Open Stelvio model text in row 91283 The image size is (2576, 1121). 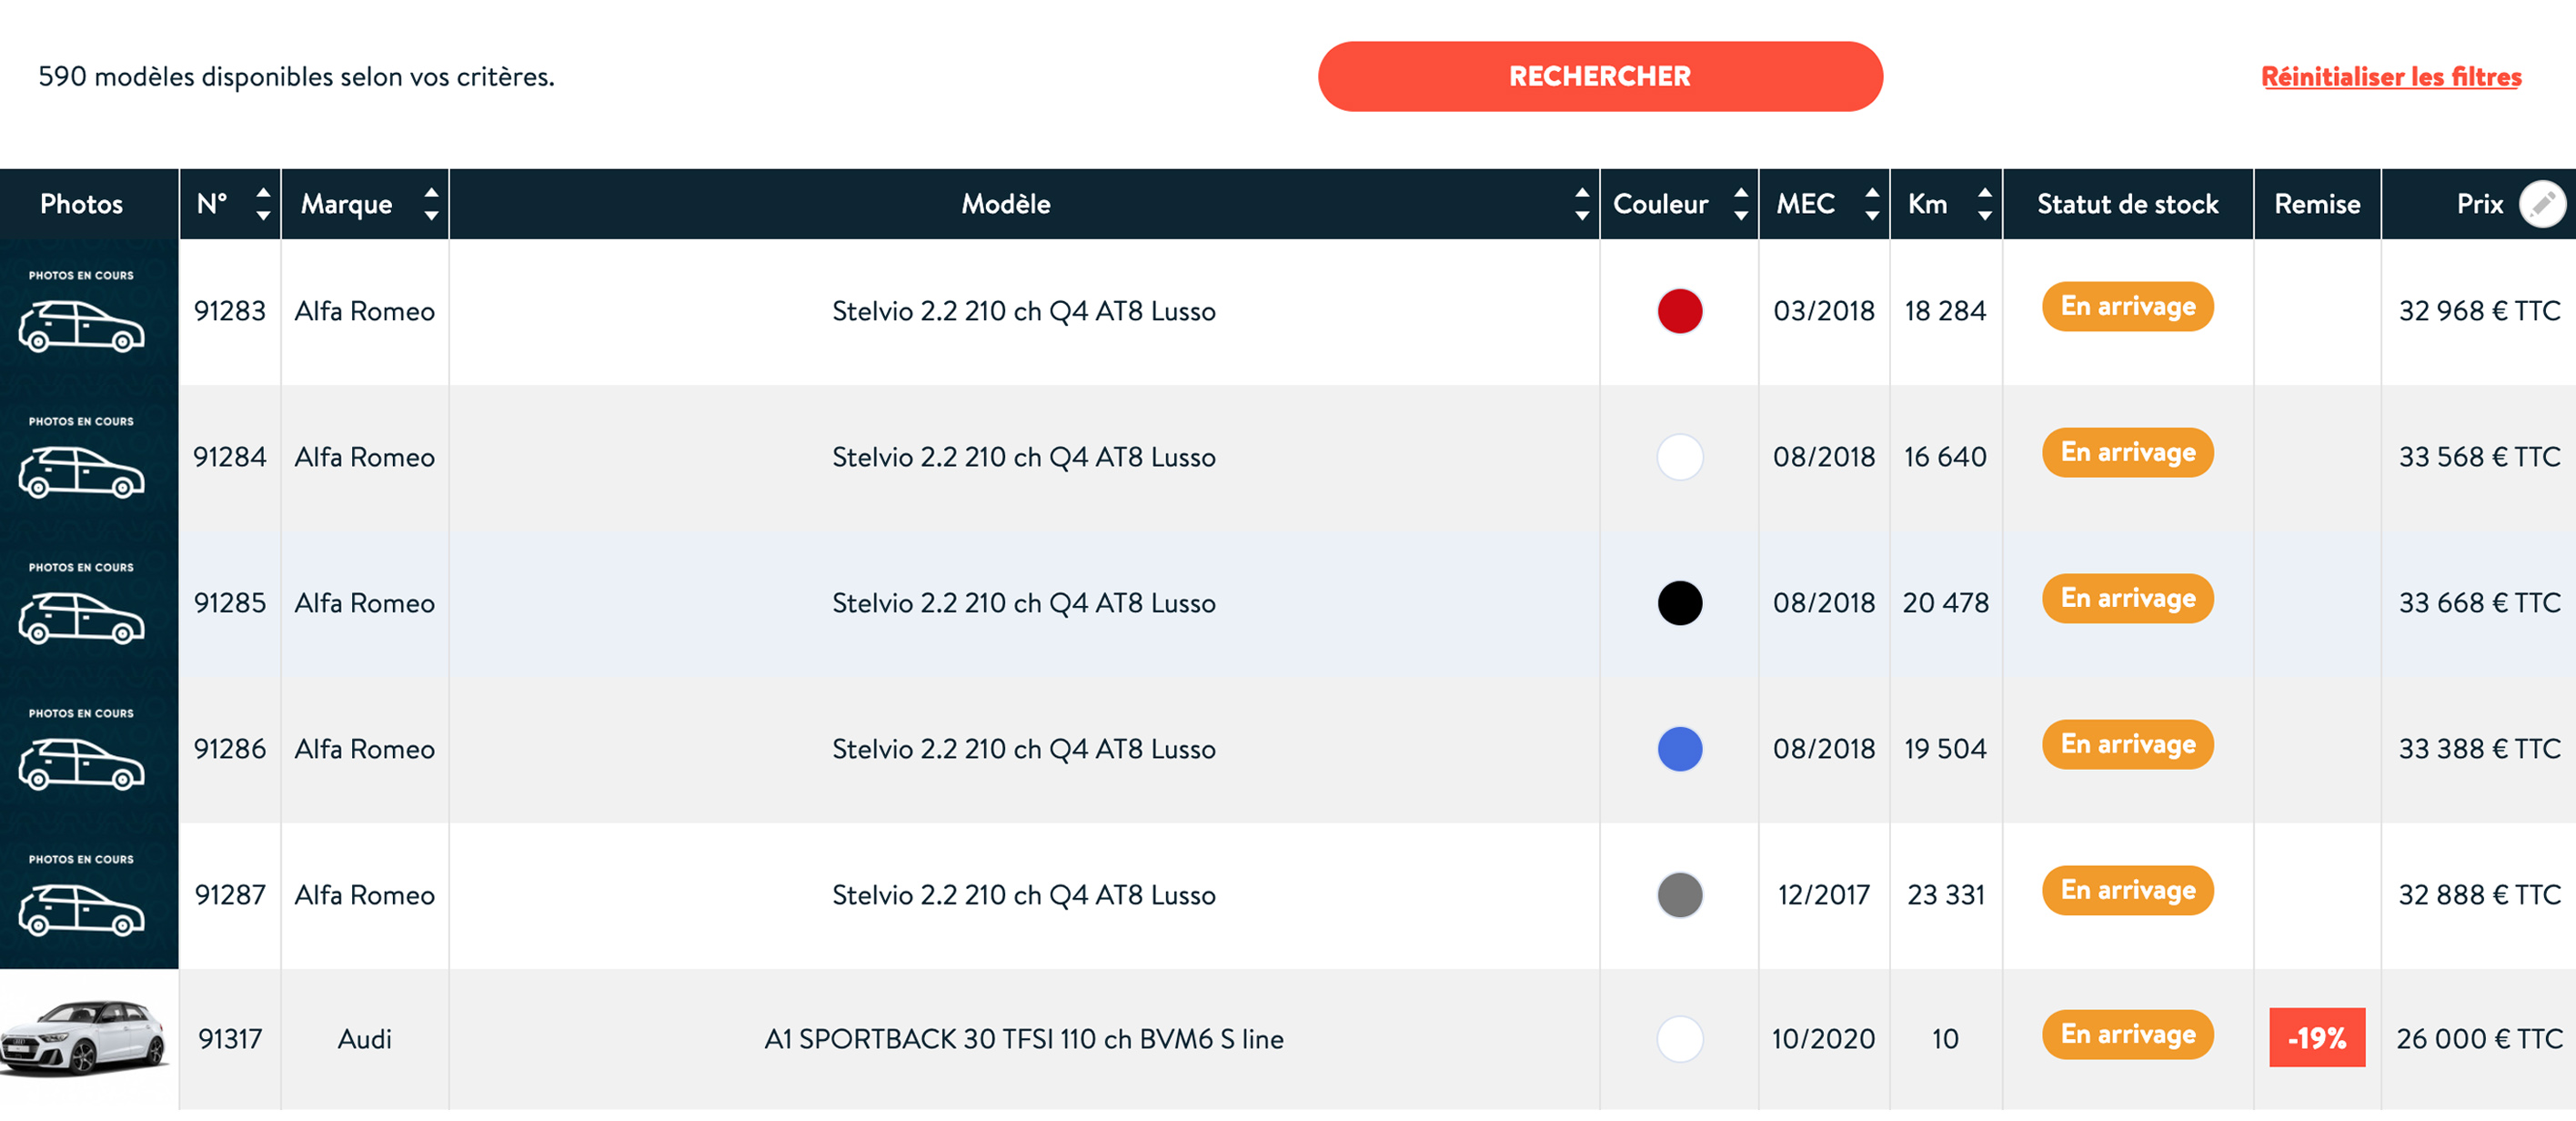click(1023, 311)
